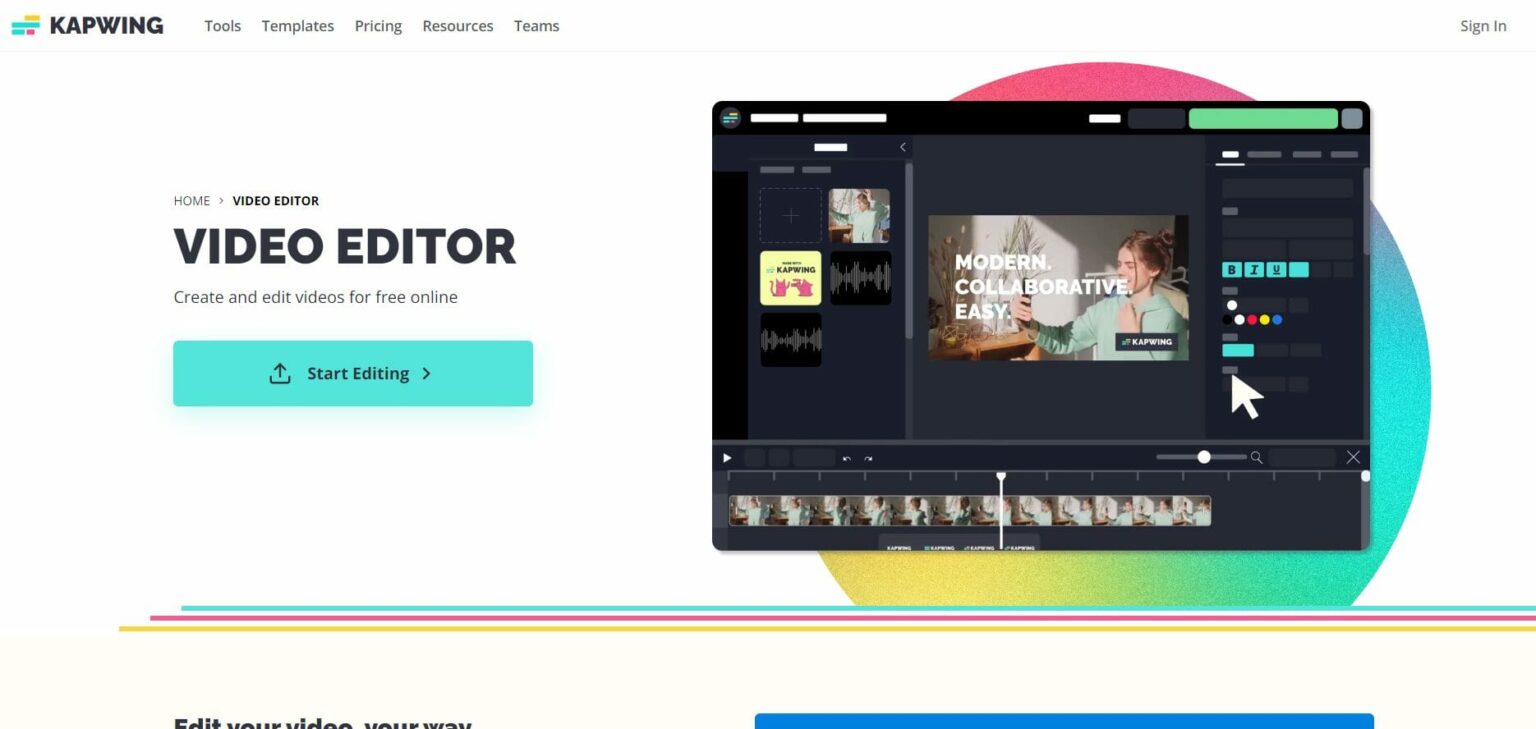The image size is (1536, 729).
Task: Click the Kapwing logo in the header
Action: click(x=87, y=26)
